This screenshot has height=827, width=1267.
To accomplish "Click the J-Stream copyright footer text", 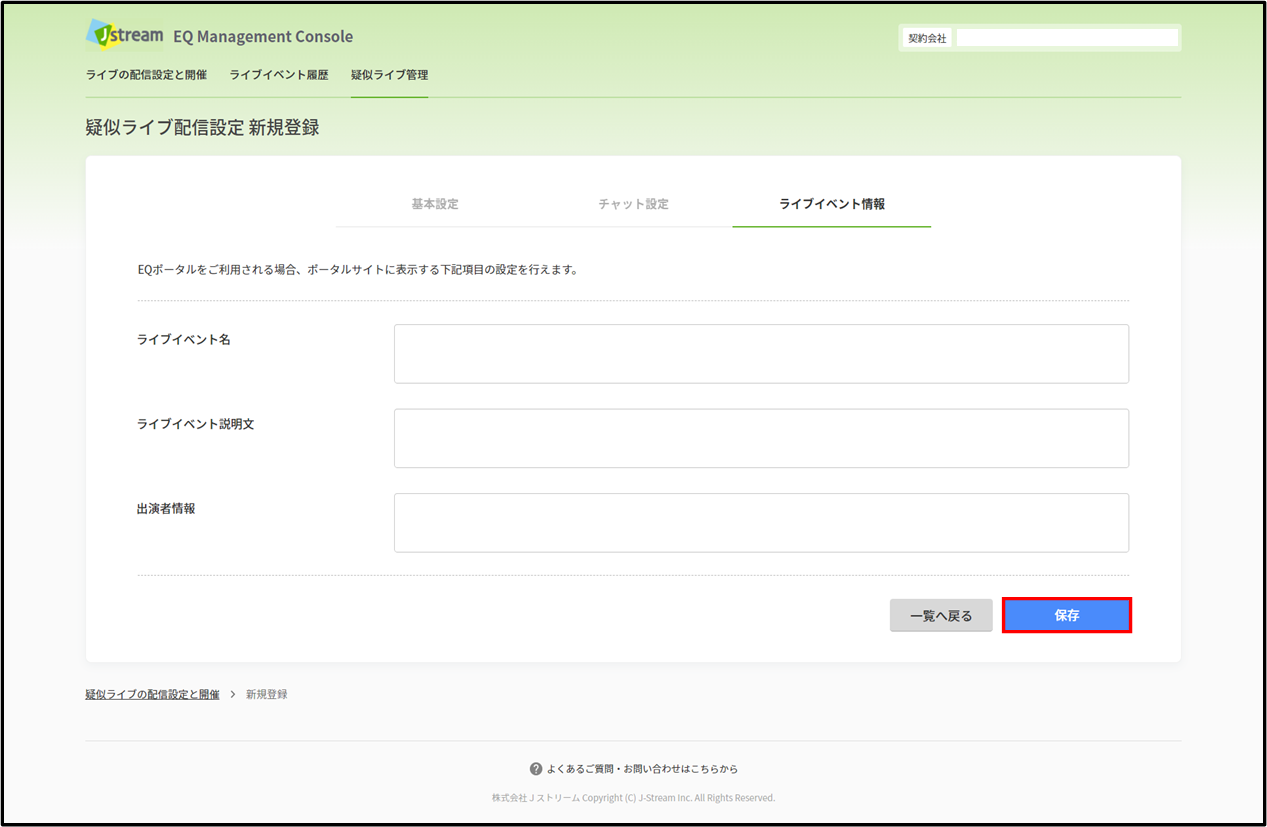I will pos(633,798).
